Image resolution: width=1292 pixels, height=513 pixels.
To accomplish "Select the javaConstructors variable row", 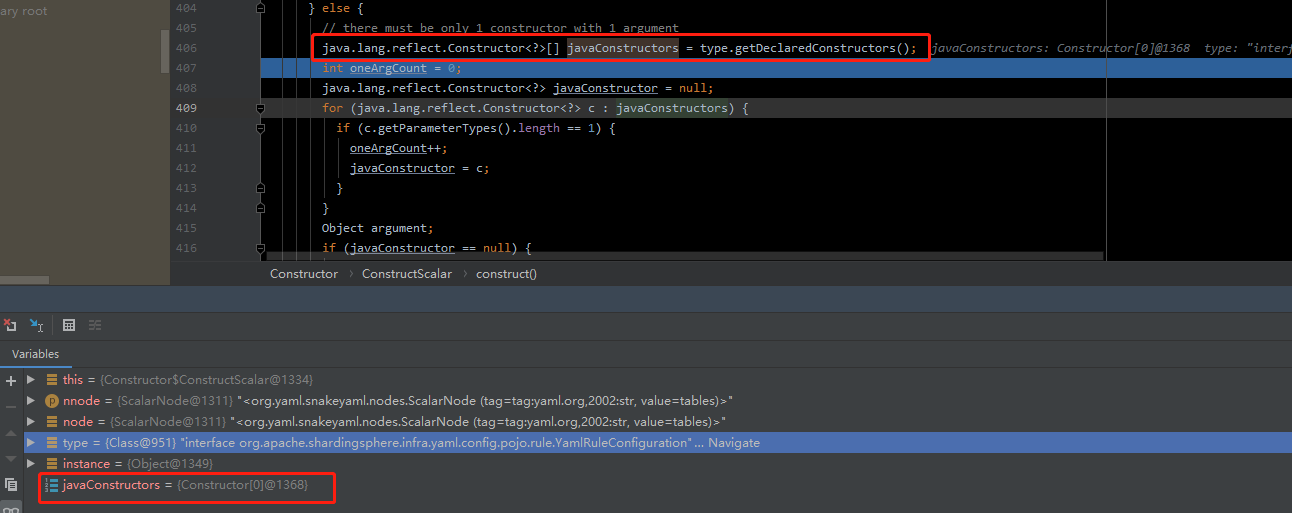I will (x=660, y=485).
